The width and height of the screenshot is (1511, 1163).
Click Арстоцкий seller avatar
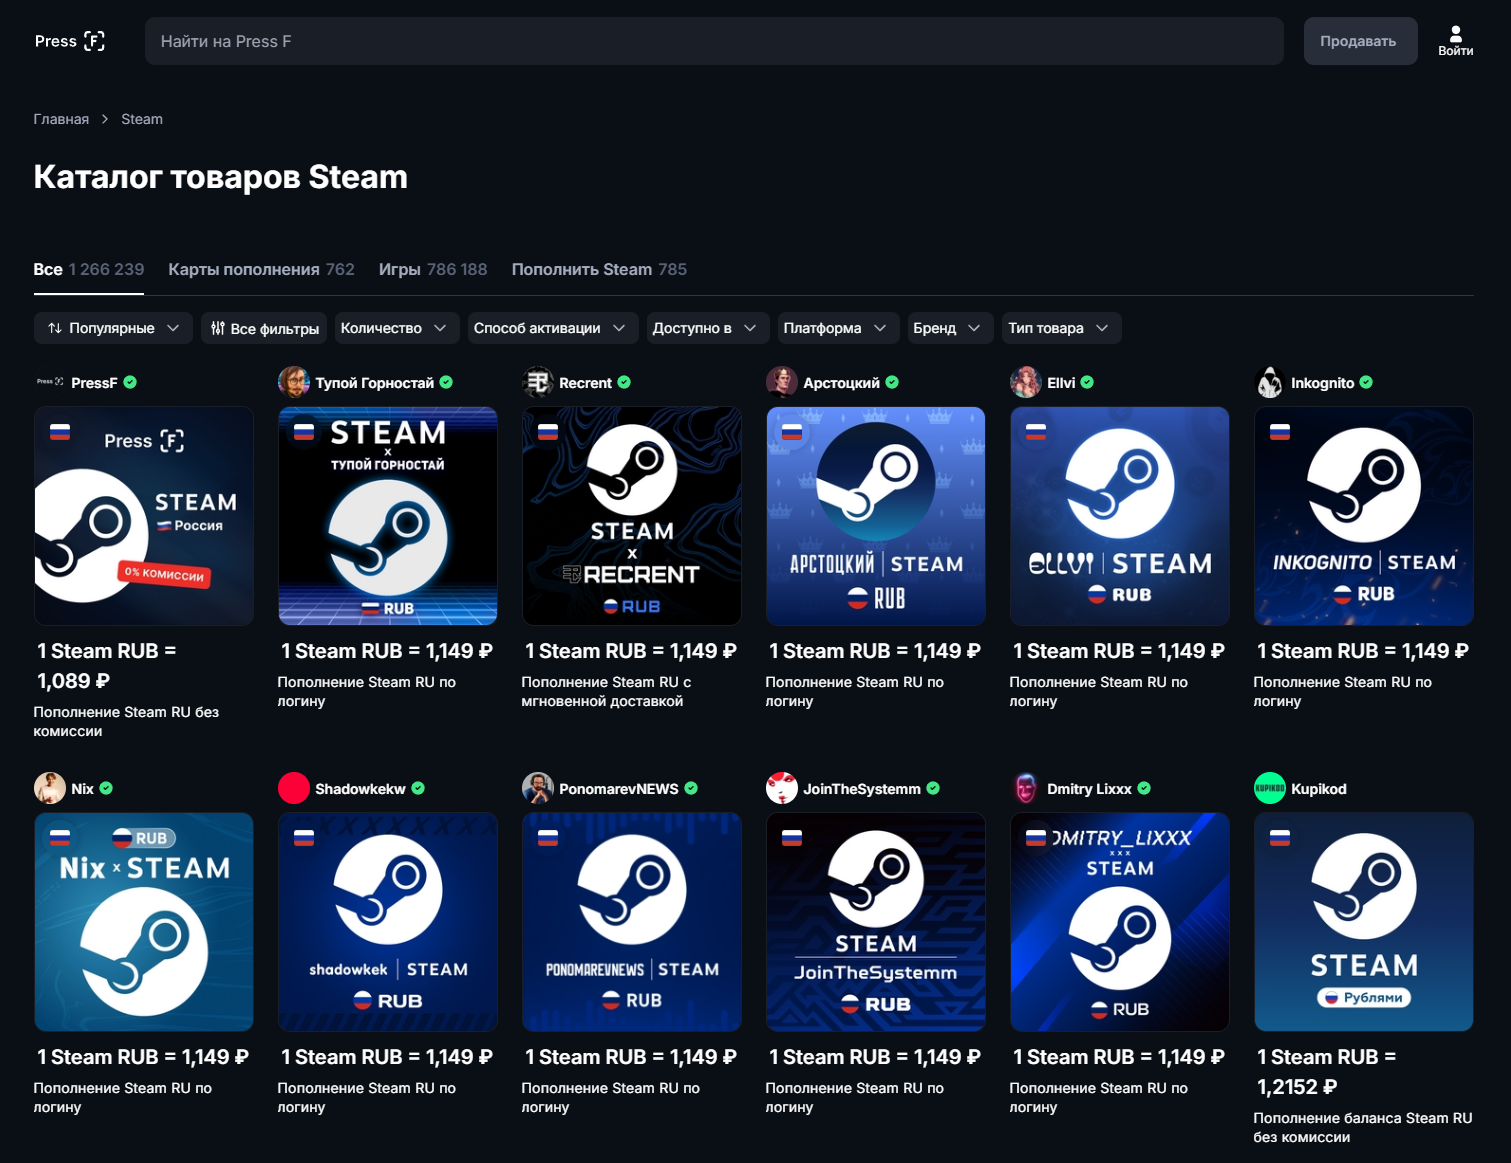click(x=782, y=382)
